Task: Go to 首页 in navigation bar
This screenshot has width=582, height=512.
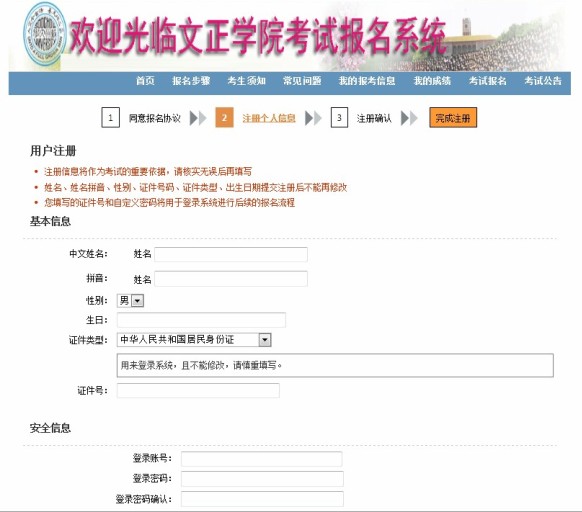Action: [x=145, y=81]
